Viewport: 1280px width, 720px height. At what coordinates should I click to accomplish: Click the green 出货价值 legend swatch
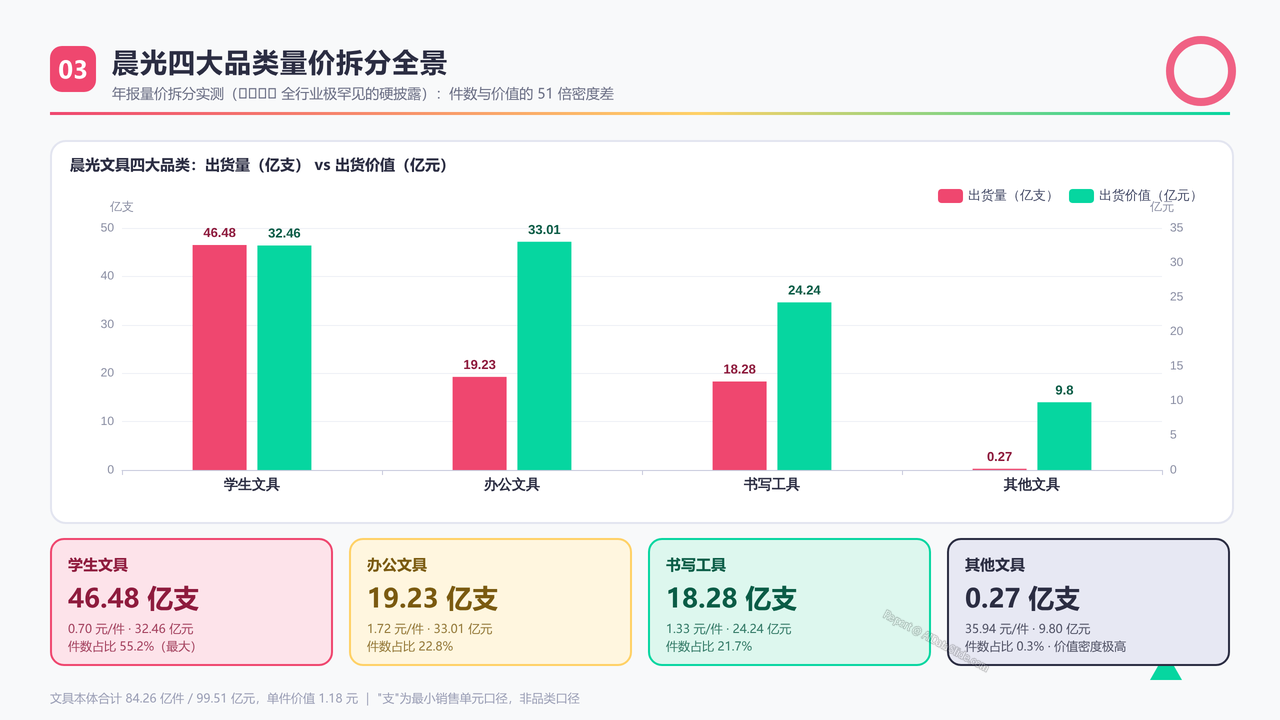click(x=1082, y=196)
